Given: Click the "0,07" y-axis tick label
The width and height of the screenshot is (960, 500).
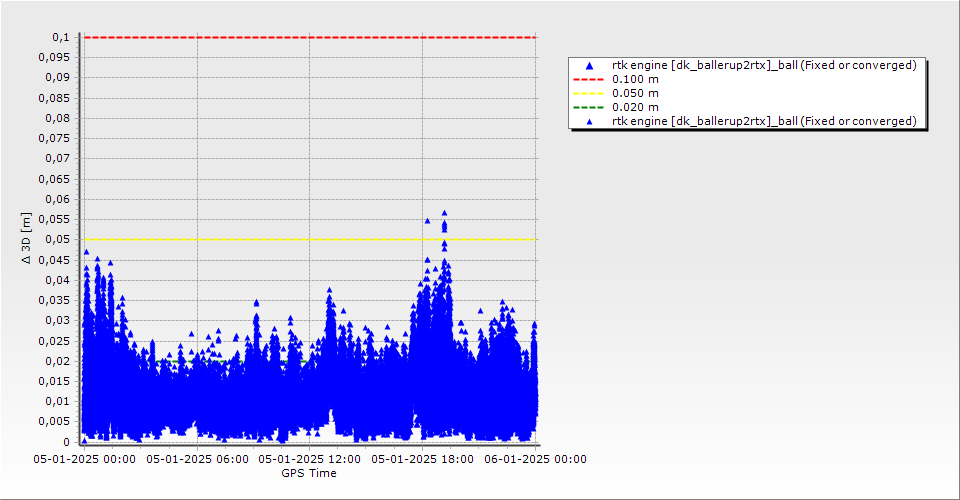Looking at the screenshot, I should tap(58, 159).
